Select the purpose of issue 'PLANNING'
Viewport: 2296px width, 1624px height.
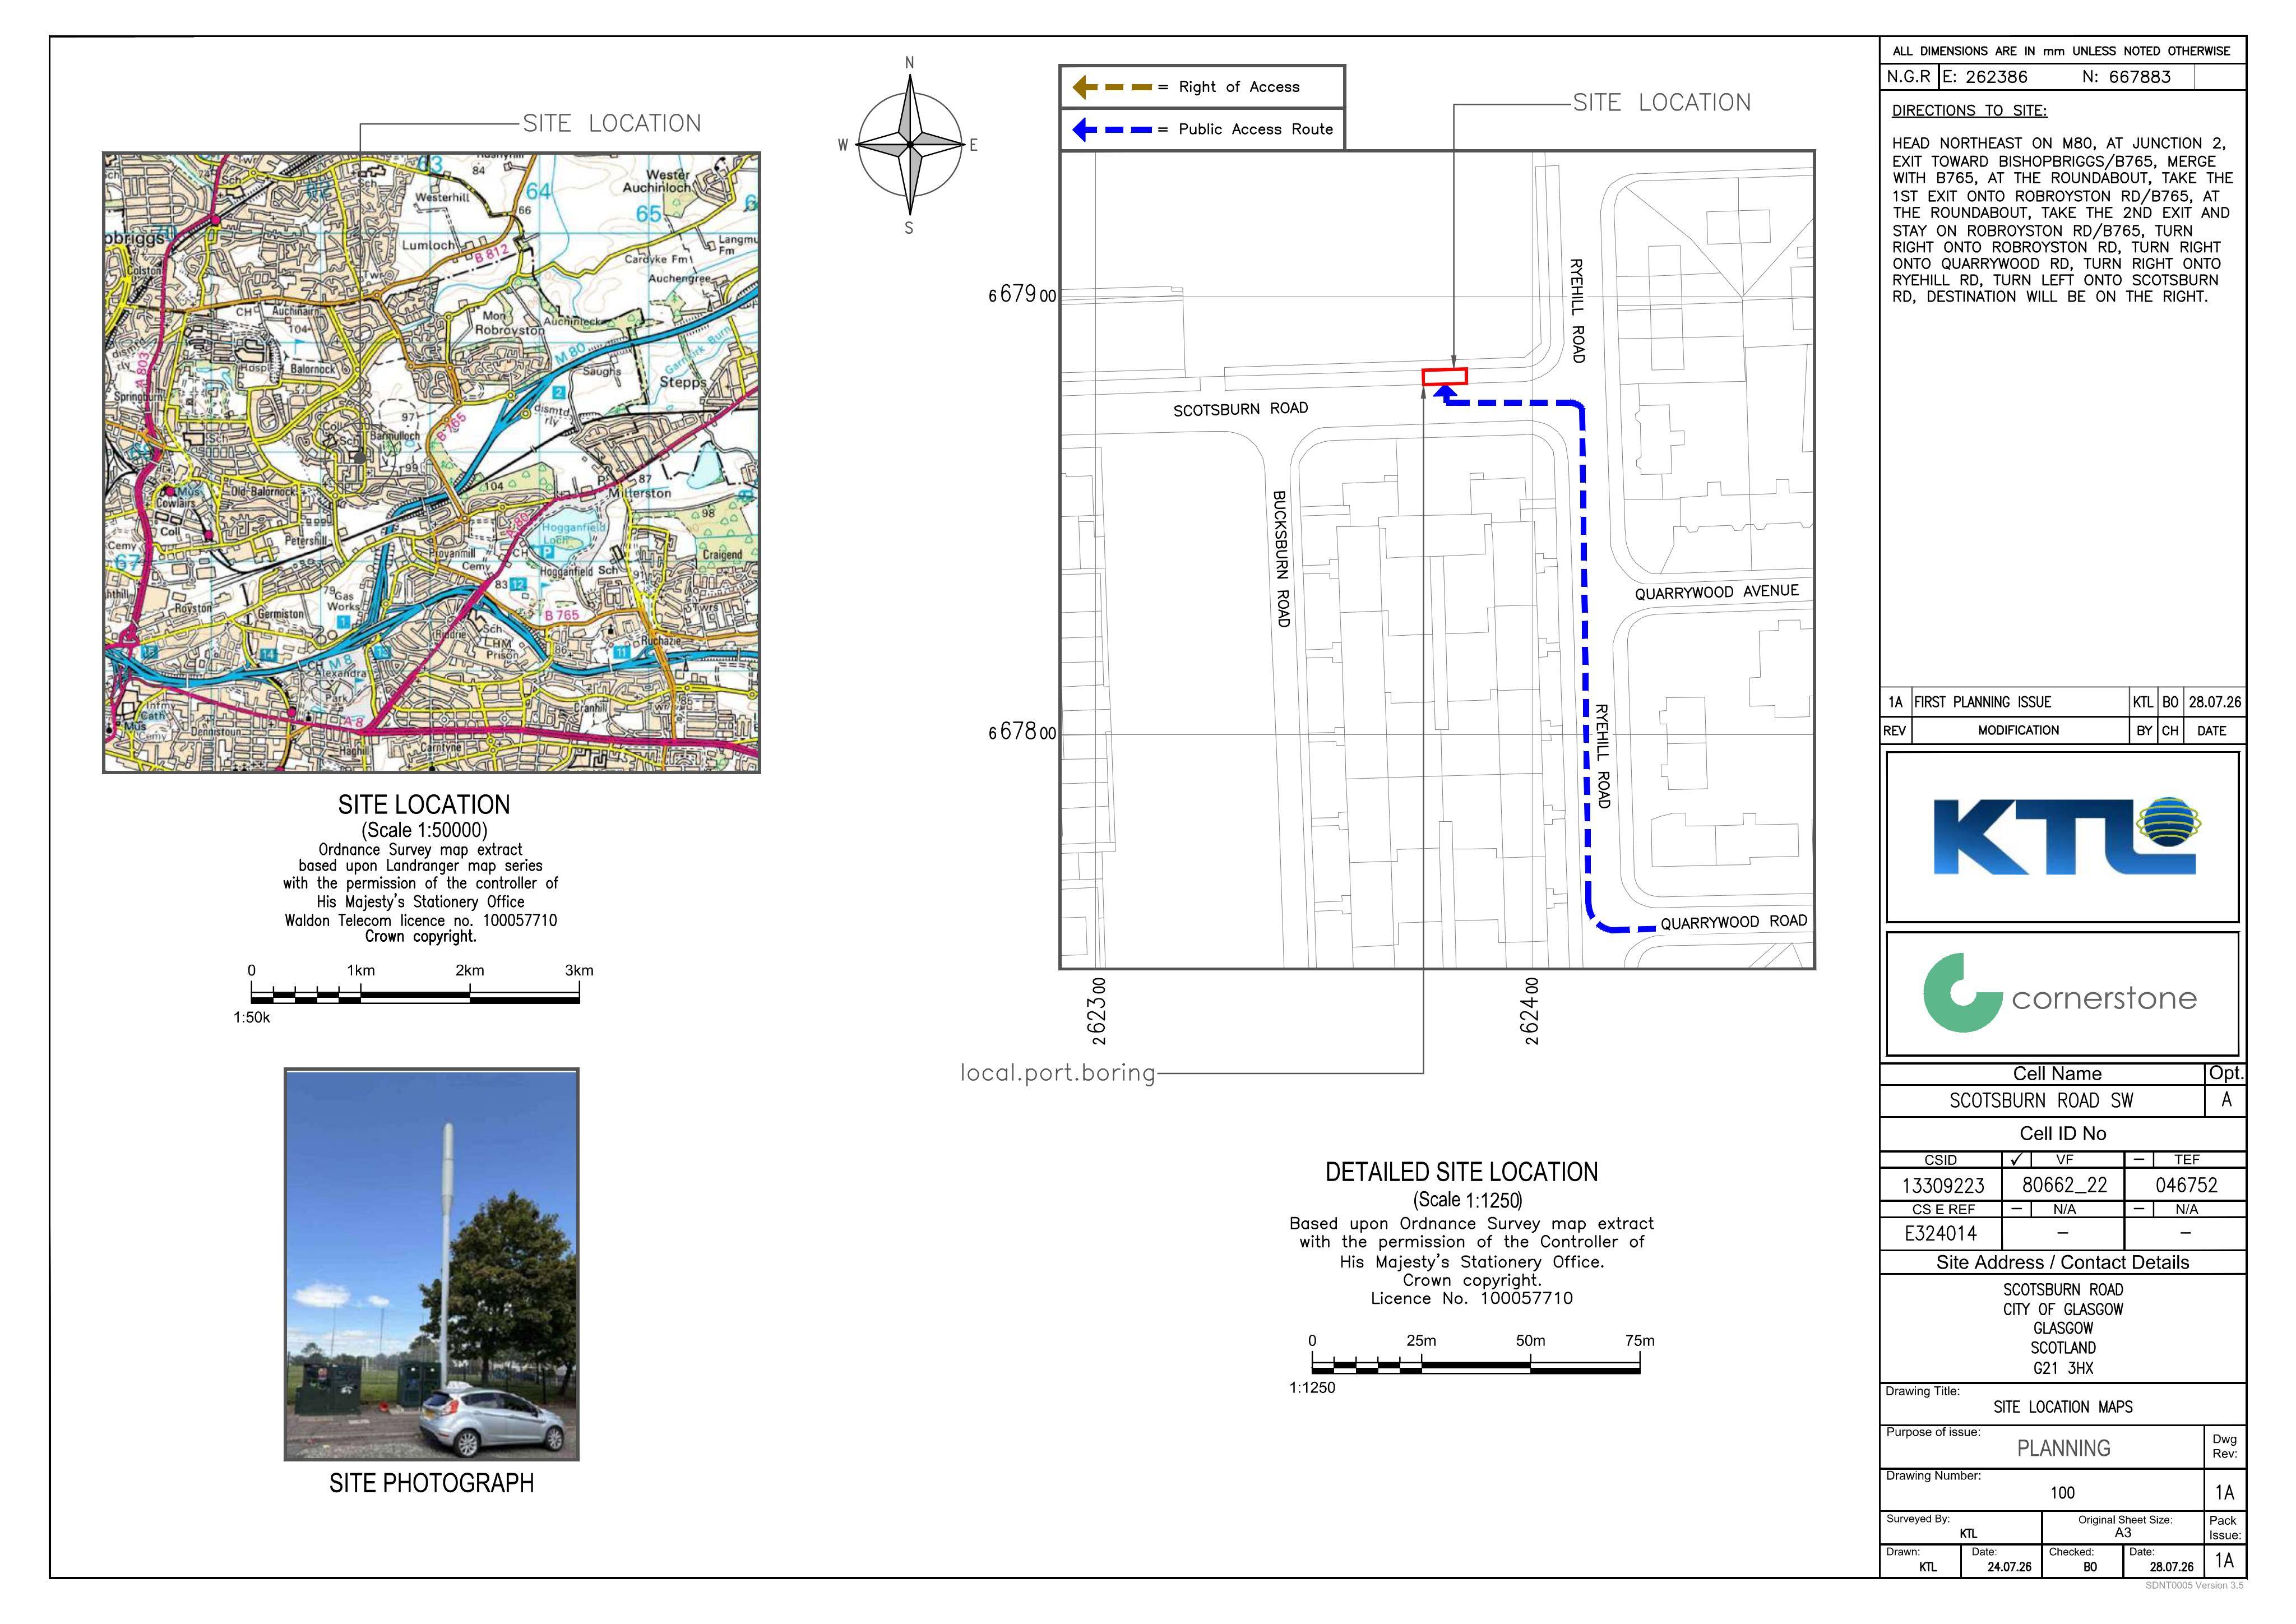[2063, 1448]
